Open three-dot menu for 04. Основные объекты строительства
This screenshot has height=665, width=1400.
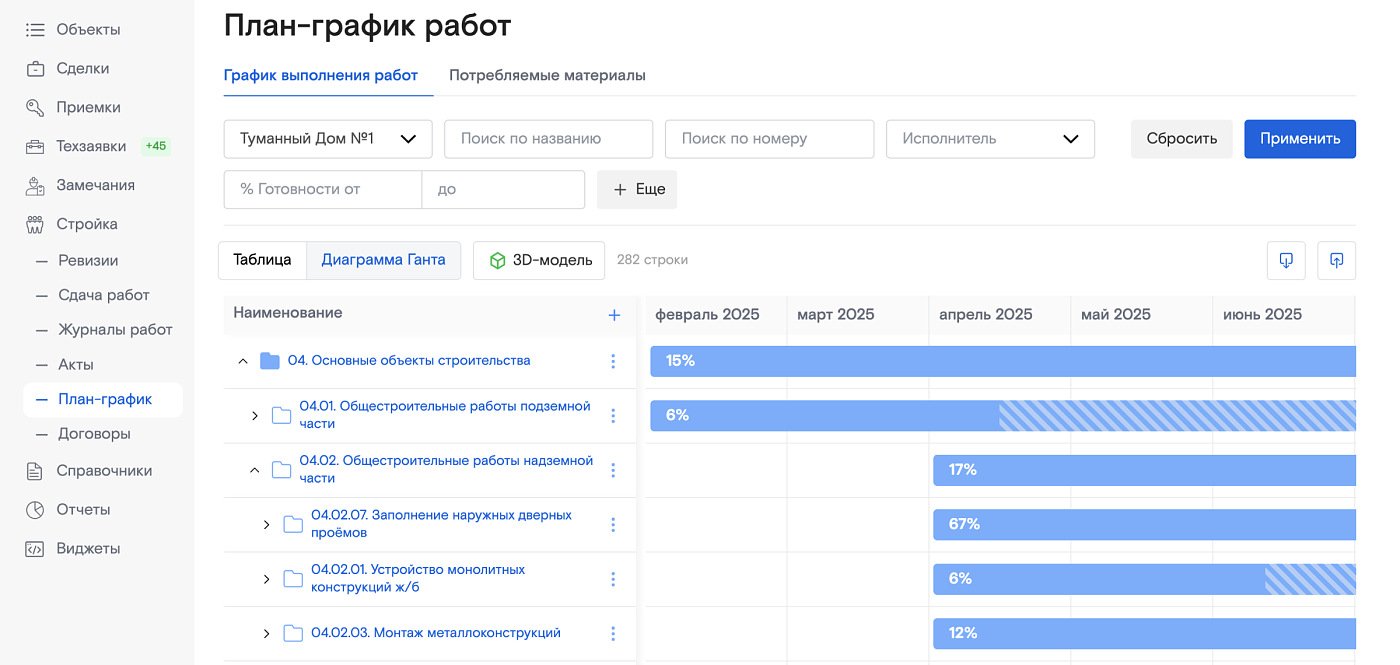coord(613,361)
